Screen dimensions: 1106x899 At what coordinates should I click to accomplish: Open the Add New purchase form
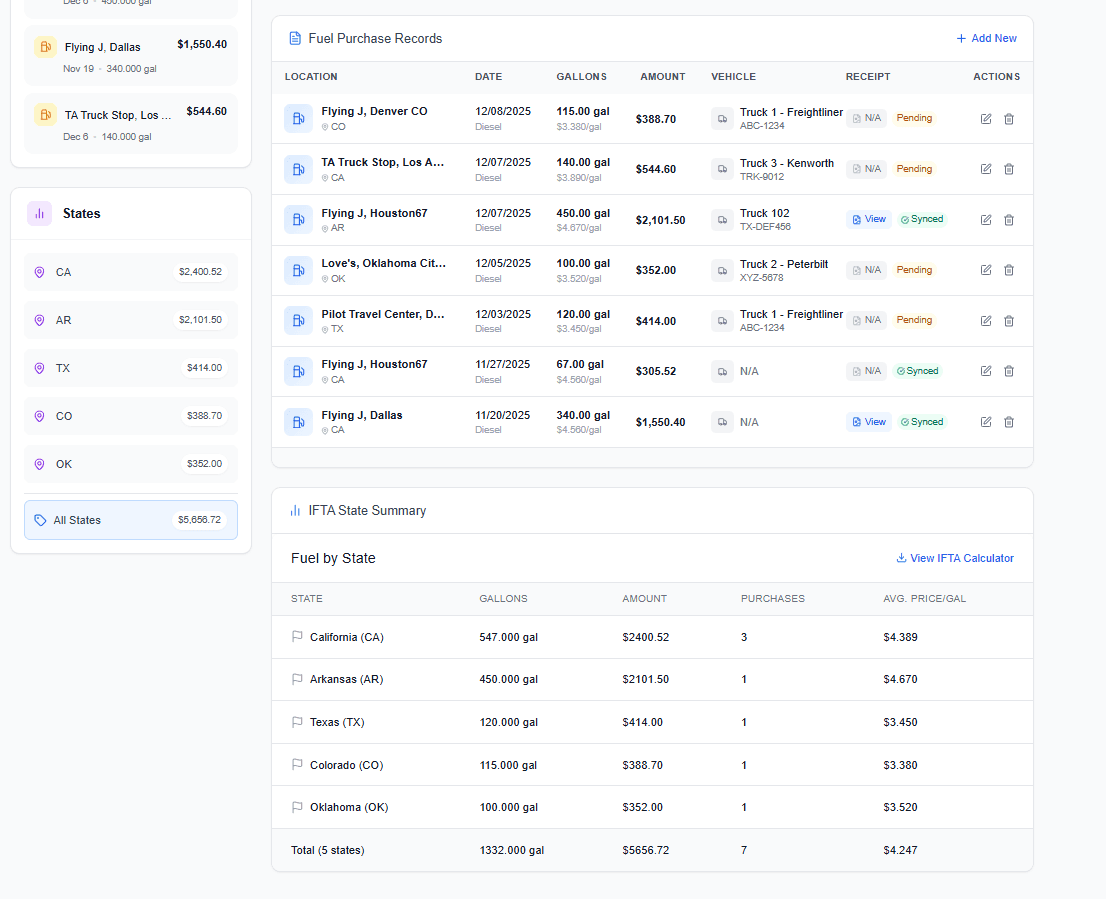pos(986,38)
